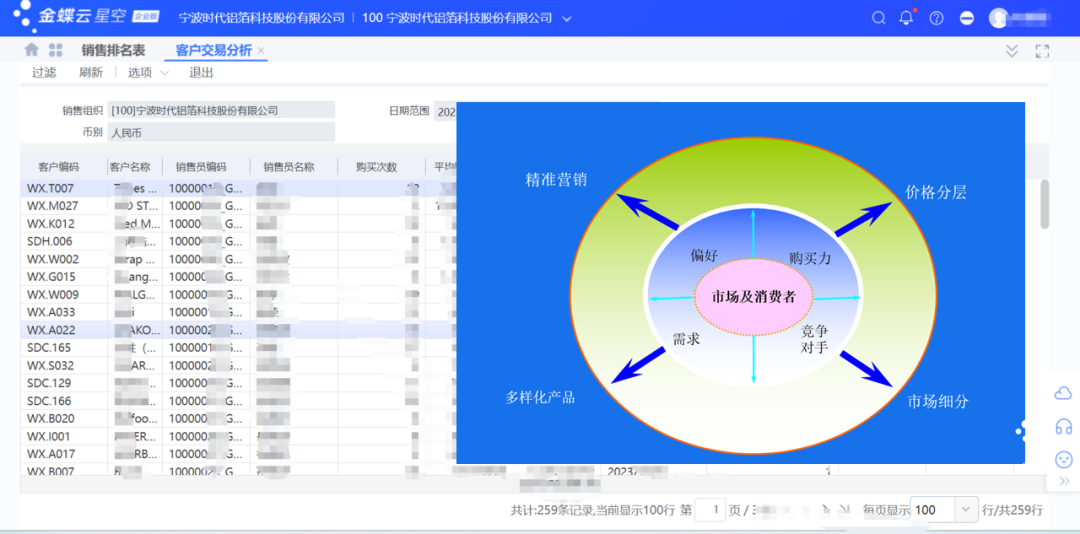The width and height of the screenshot is (1080, 534).
Task: Close the 客户交易分析 tab
Action: pyautogui.click(x=261, y=50)
